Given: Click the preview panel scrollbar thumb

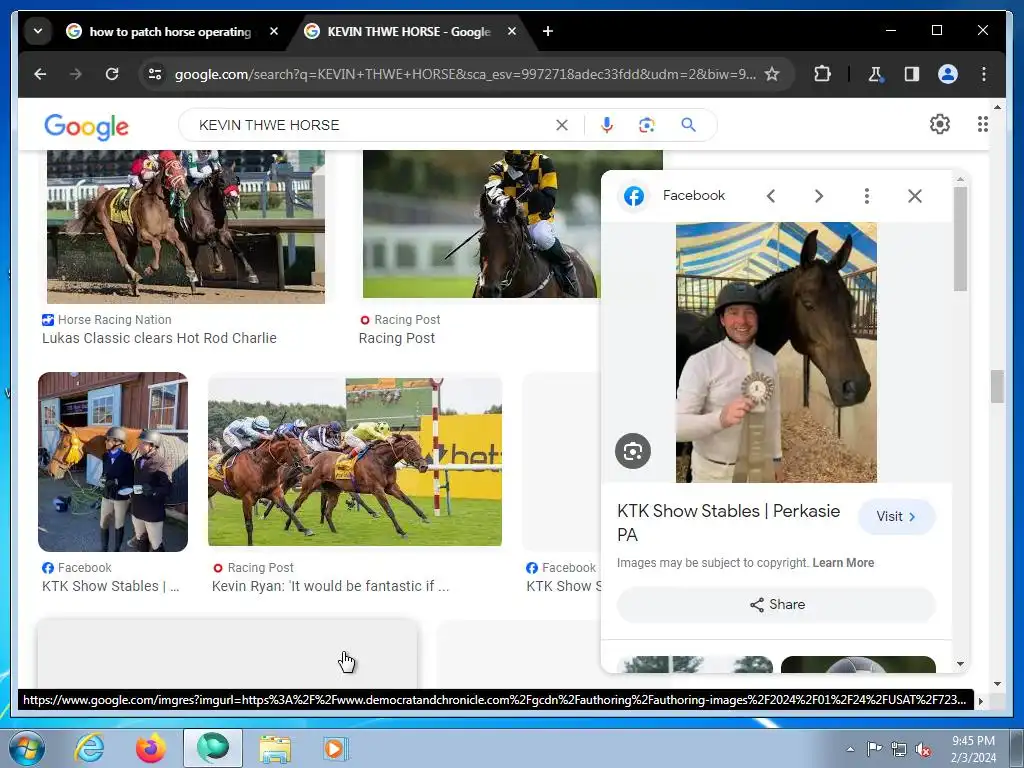Looking at the screenshot, I should click(x=960, y=238).
